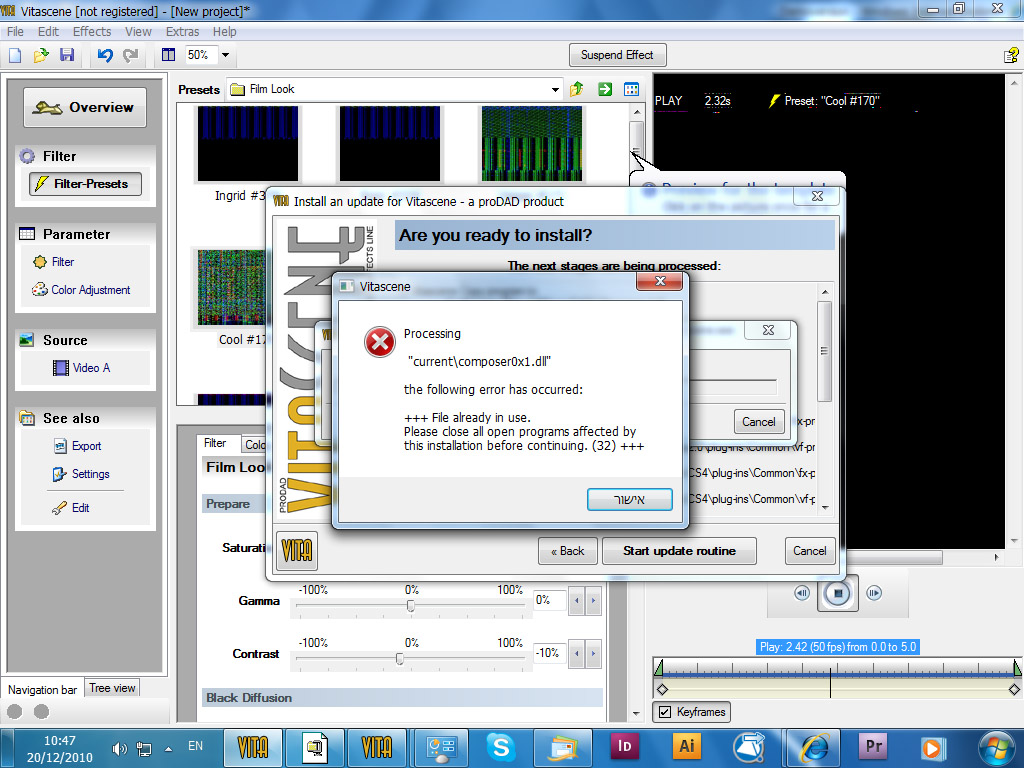Open the File menu
This screenshot has width=1024, height=768.
[x=15, y=31]
